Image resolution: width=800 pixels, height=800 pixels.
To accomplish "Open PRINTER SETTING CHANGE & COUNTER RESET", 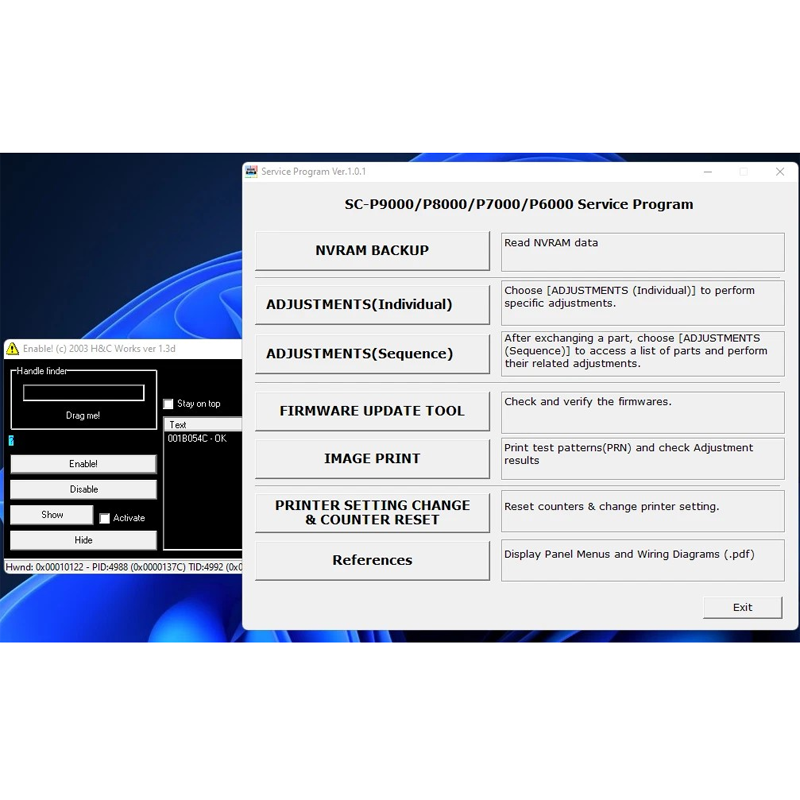I will point(372,512).
